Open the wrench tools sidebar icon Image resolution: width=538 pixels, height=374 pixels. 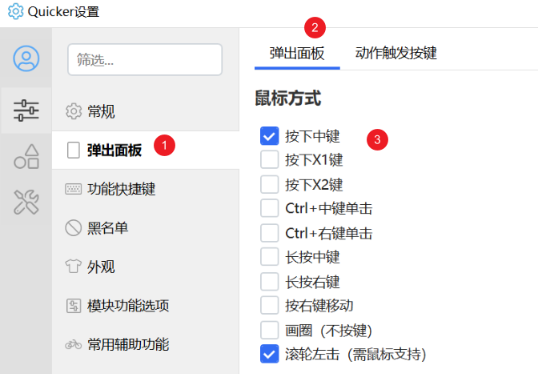click(x=26, y=202)
